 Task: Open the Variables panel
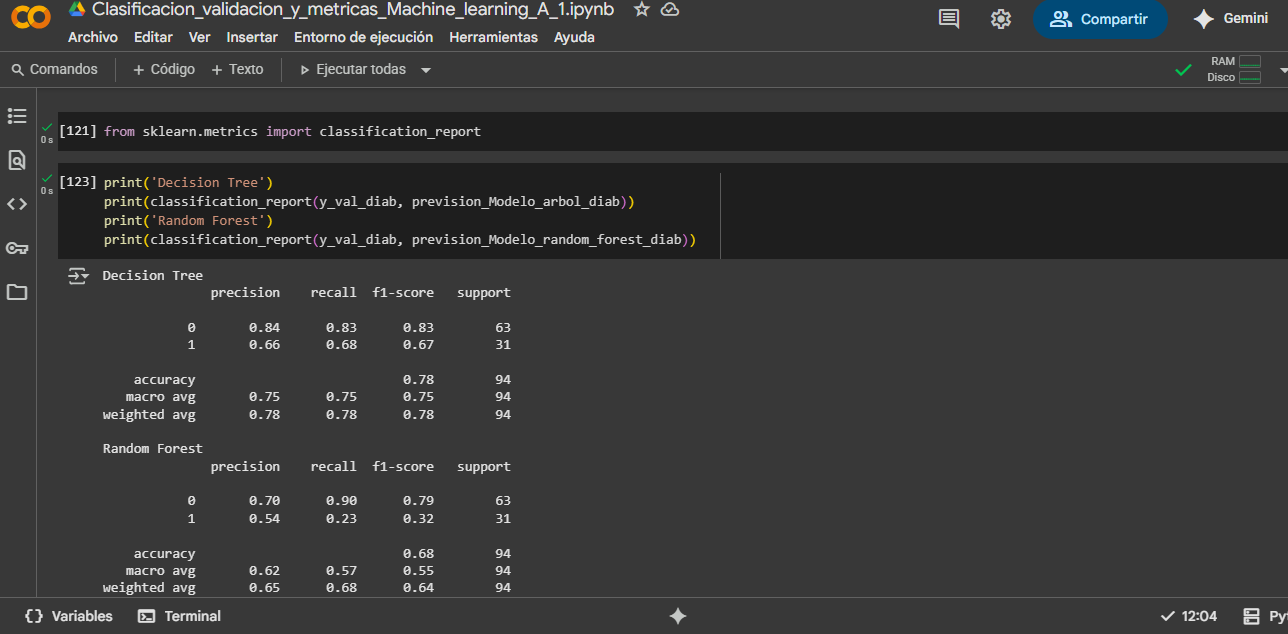coord(69,616)
